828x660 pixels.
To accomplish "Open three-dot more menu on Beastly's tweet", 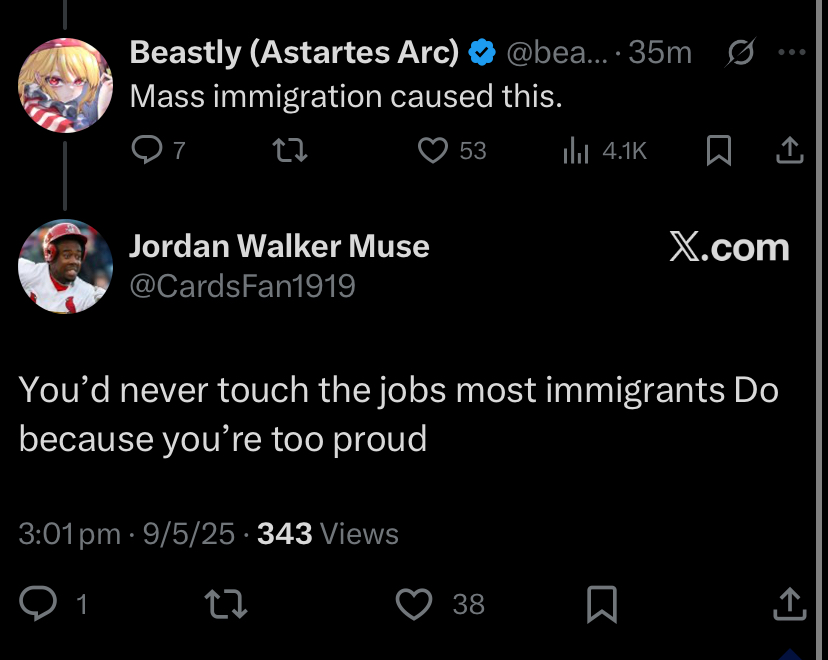I will click(792, 52).
